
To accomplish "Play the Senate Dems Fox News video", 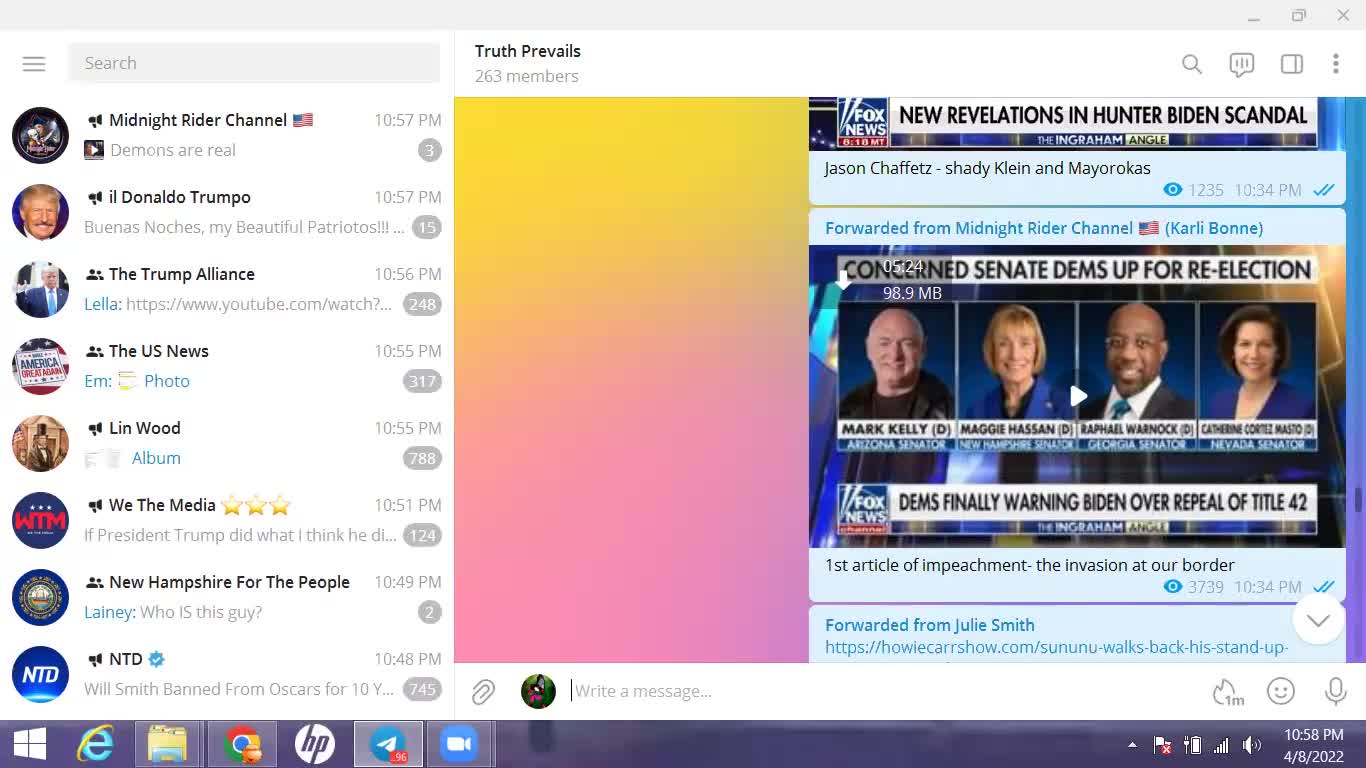I will [x=1078, y=396].
